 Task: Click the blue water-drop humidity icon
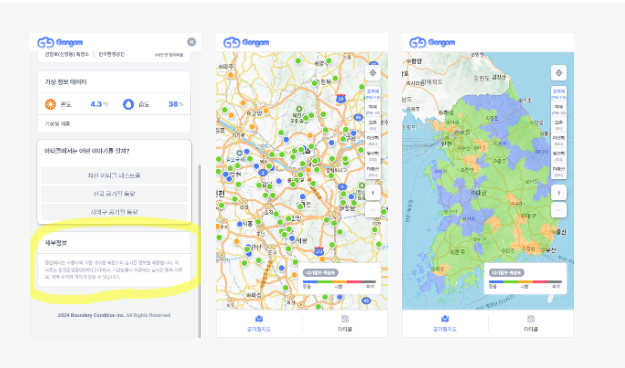click(x=128, y=104)
